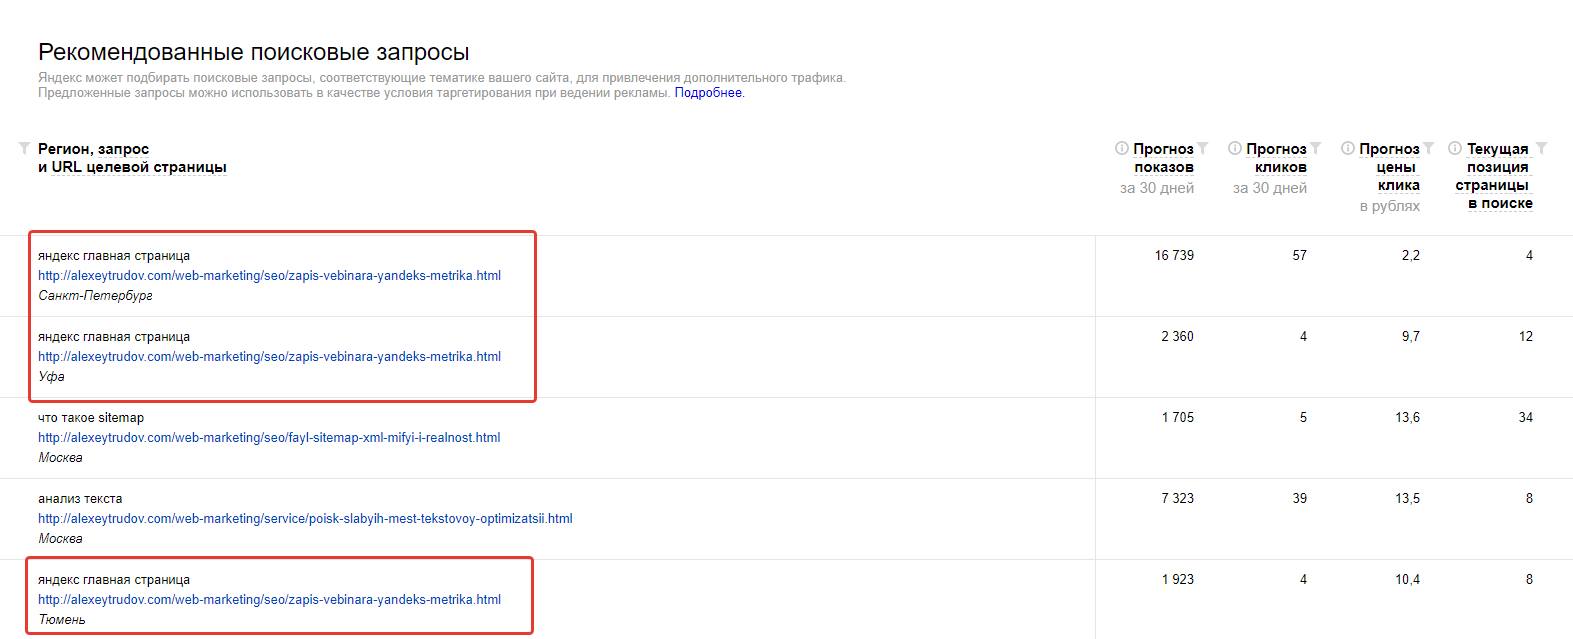Click info icon next to 'Прогноз показов'
The image size is (1573, 639).
point(1122,148)
